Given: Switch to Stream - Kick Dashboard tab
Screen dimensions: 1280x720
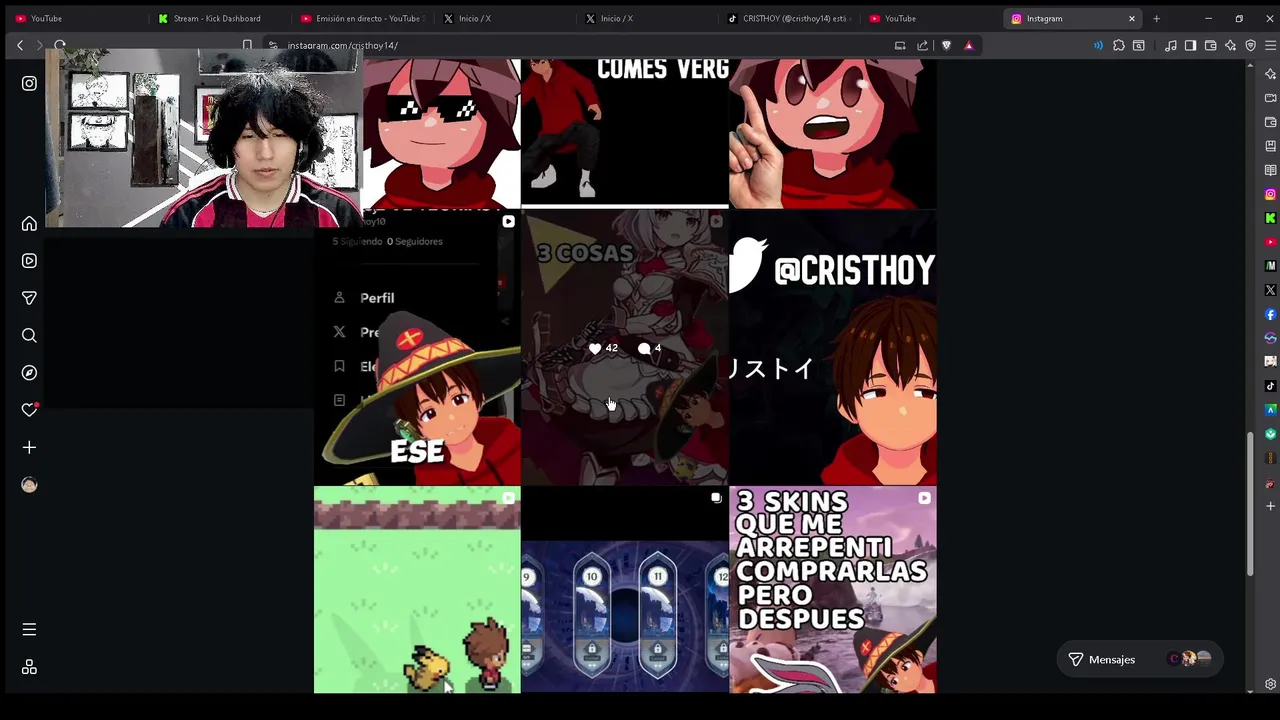Looking at the screenshot, I should pos(217,18).
